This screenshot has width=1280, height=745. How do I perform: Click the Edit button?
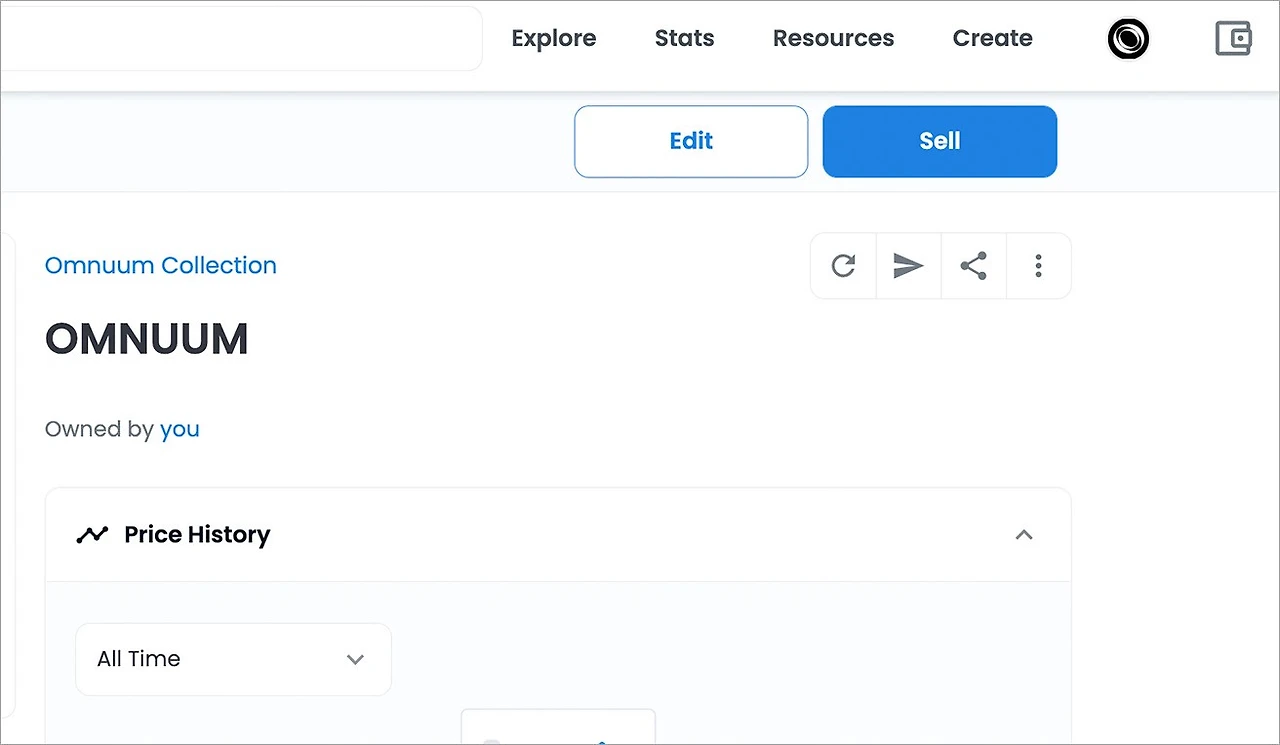(x=691, y=141)
